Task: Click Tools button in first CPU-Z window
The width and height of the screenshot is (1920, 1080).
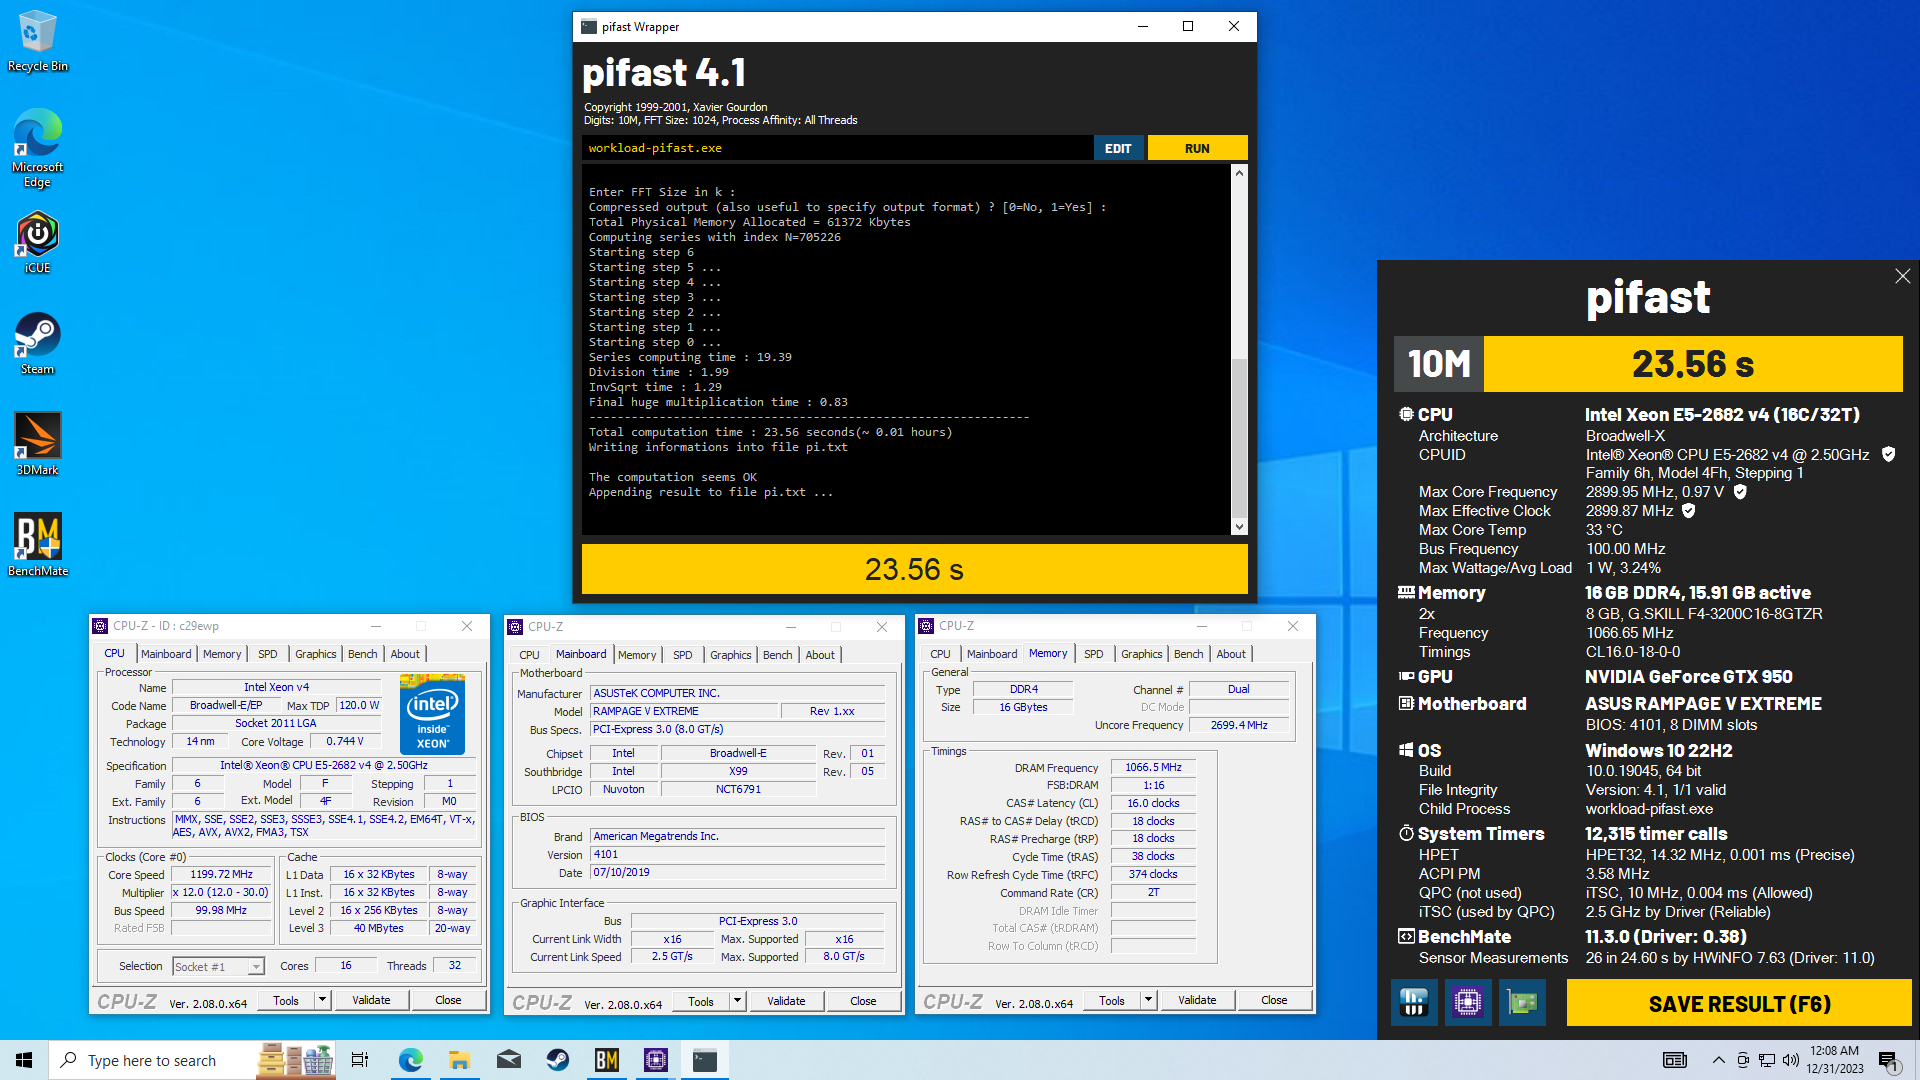Action: pos(286,1000)
